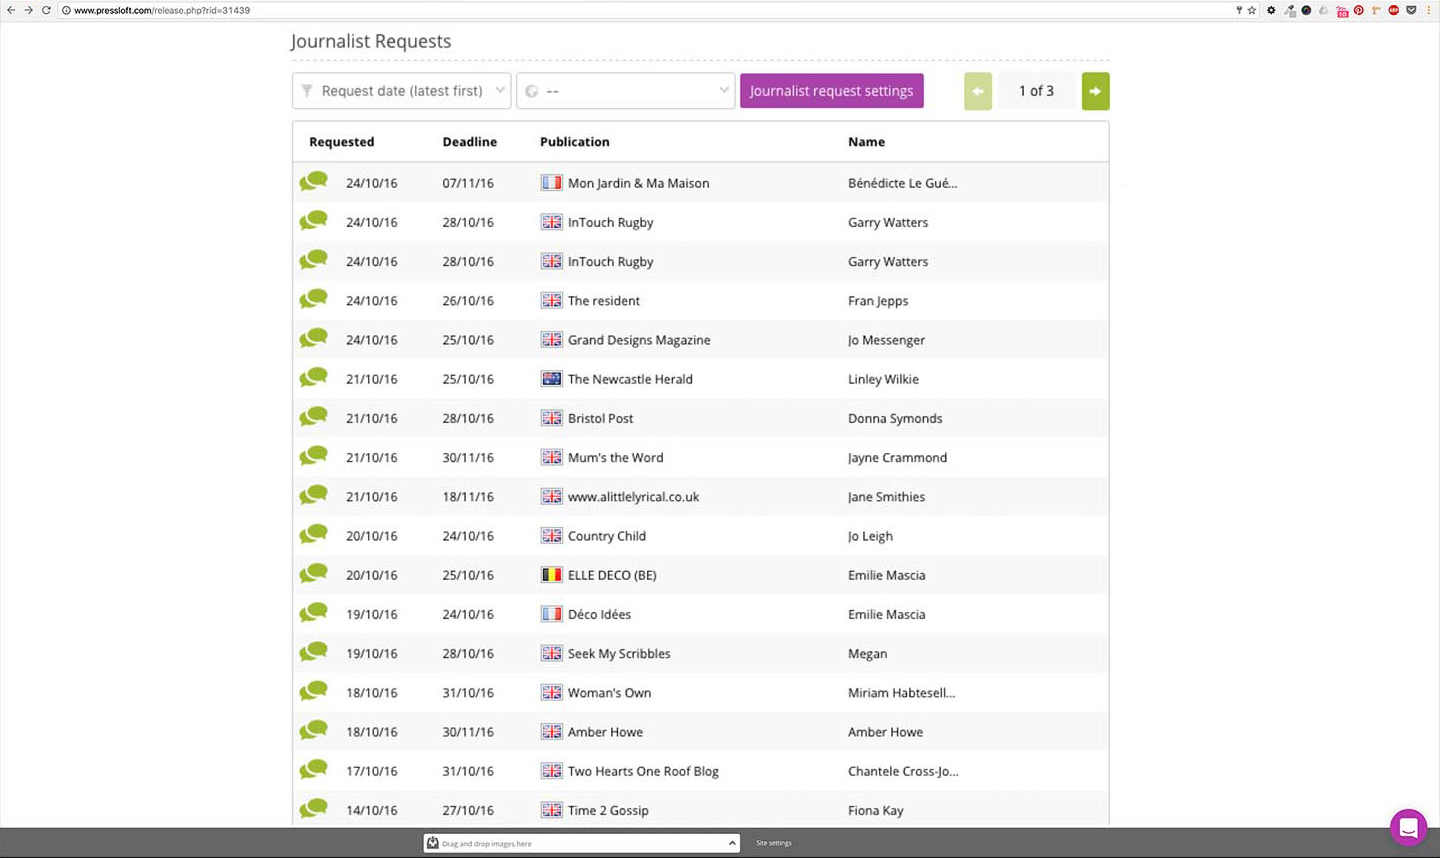Image resolution: width=1440 pixels, height=858 pixels.
Task: Open the browser three-dot menu
Action: click(x=1428, y=10)
